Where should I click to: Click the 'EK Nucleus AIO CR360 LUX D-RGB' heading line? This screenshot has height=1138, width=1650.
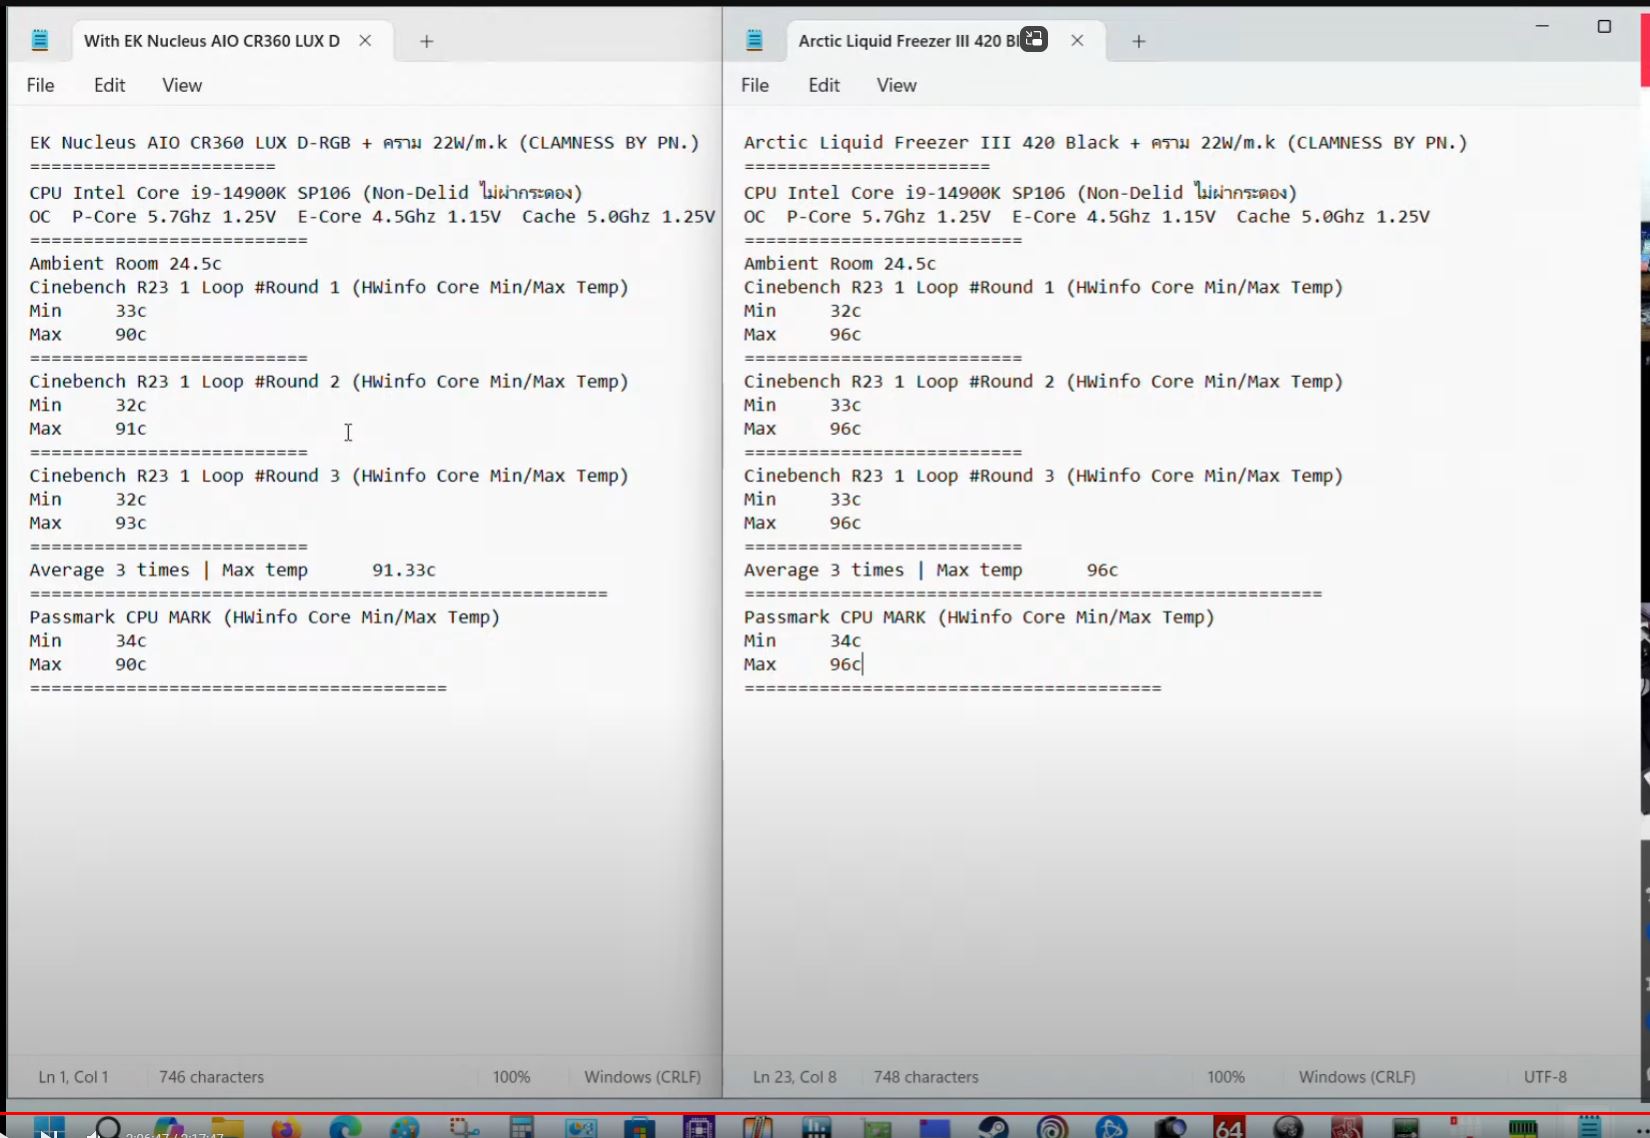(364, 143)
